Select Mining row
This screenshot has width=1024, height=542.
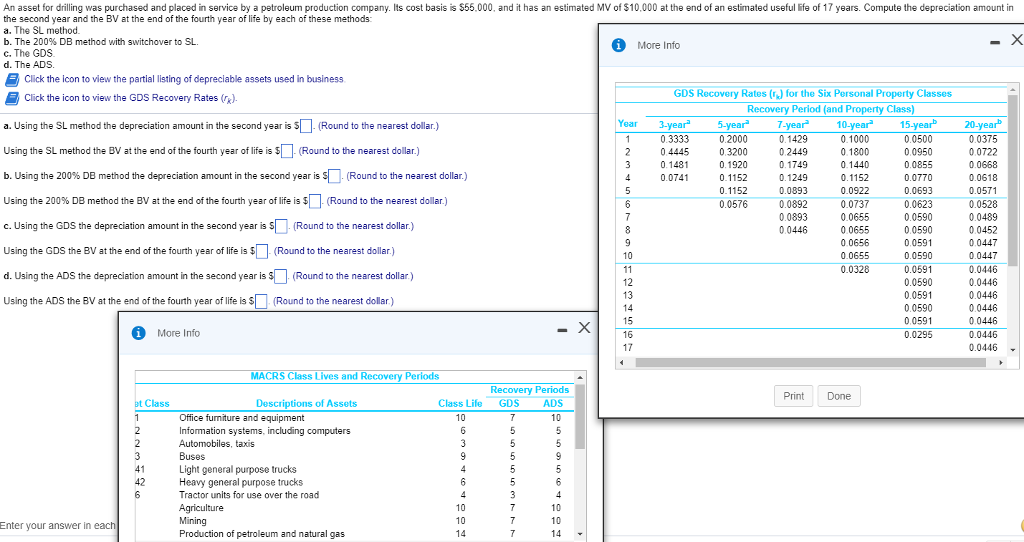coord(354,521)
